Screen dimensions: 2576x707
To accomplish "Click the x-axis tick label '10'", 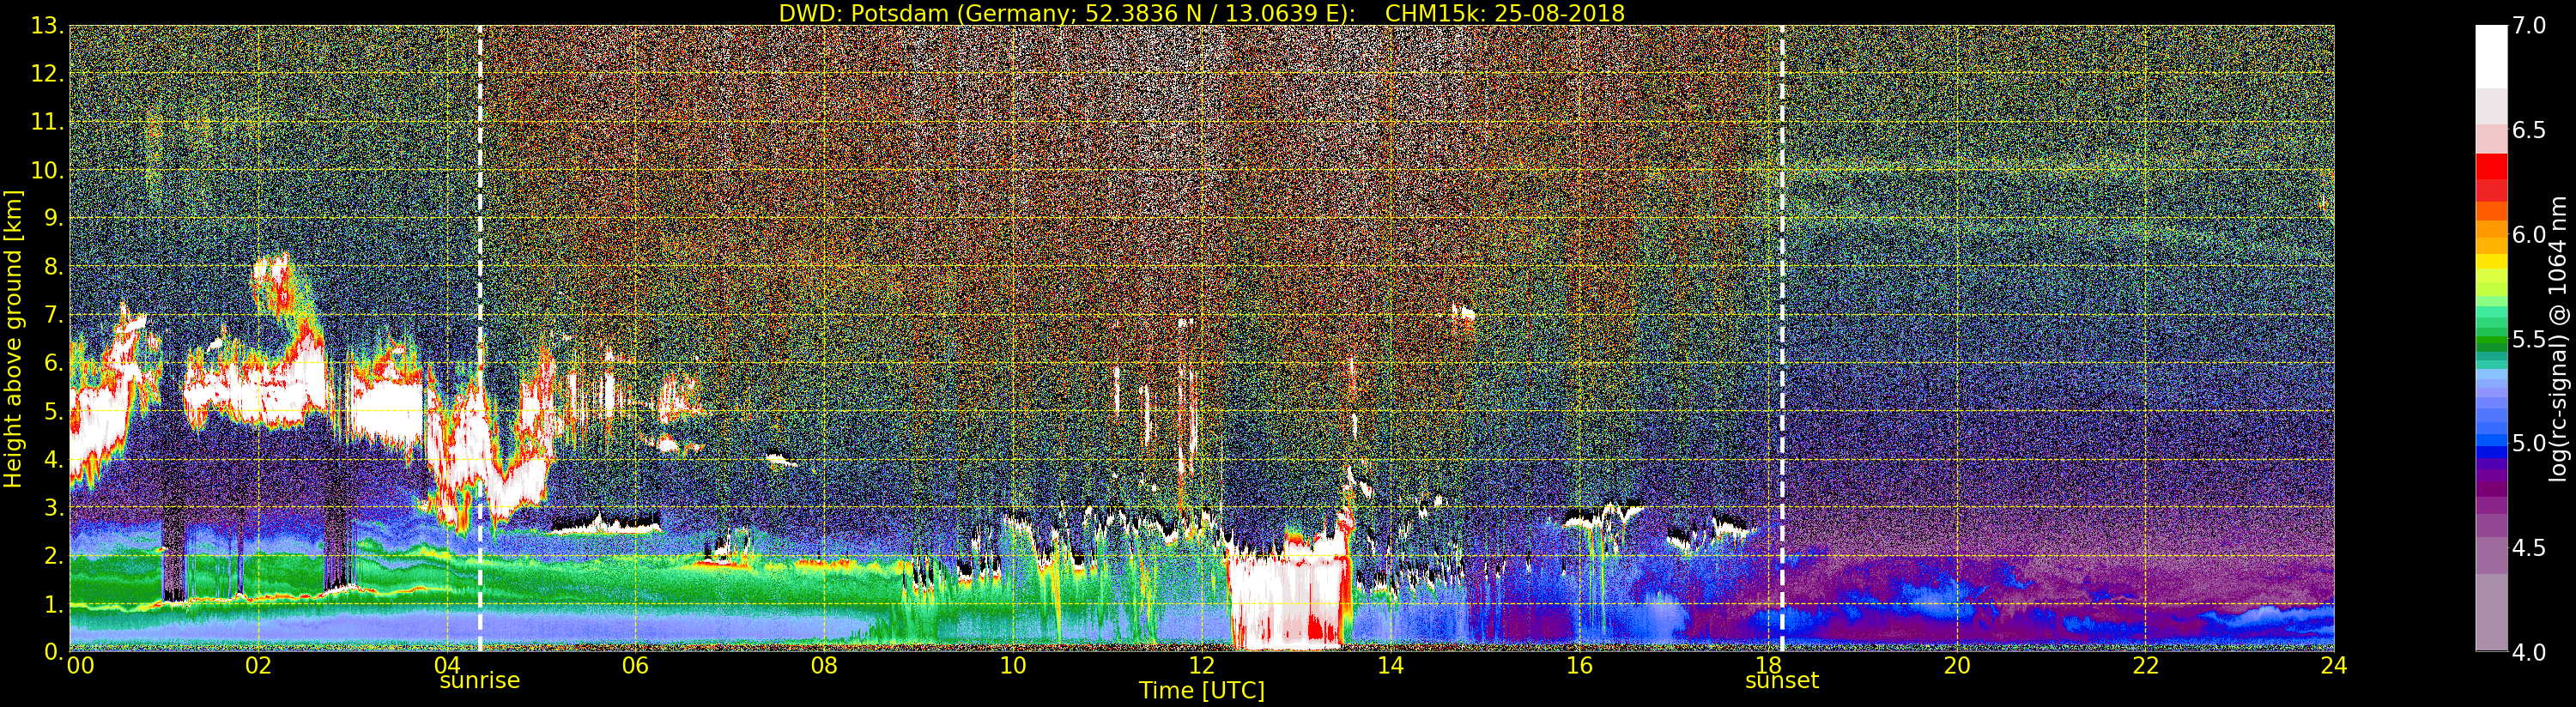I will coord(1013,666).
